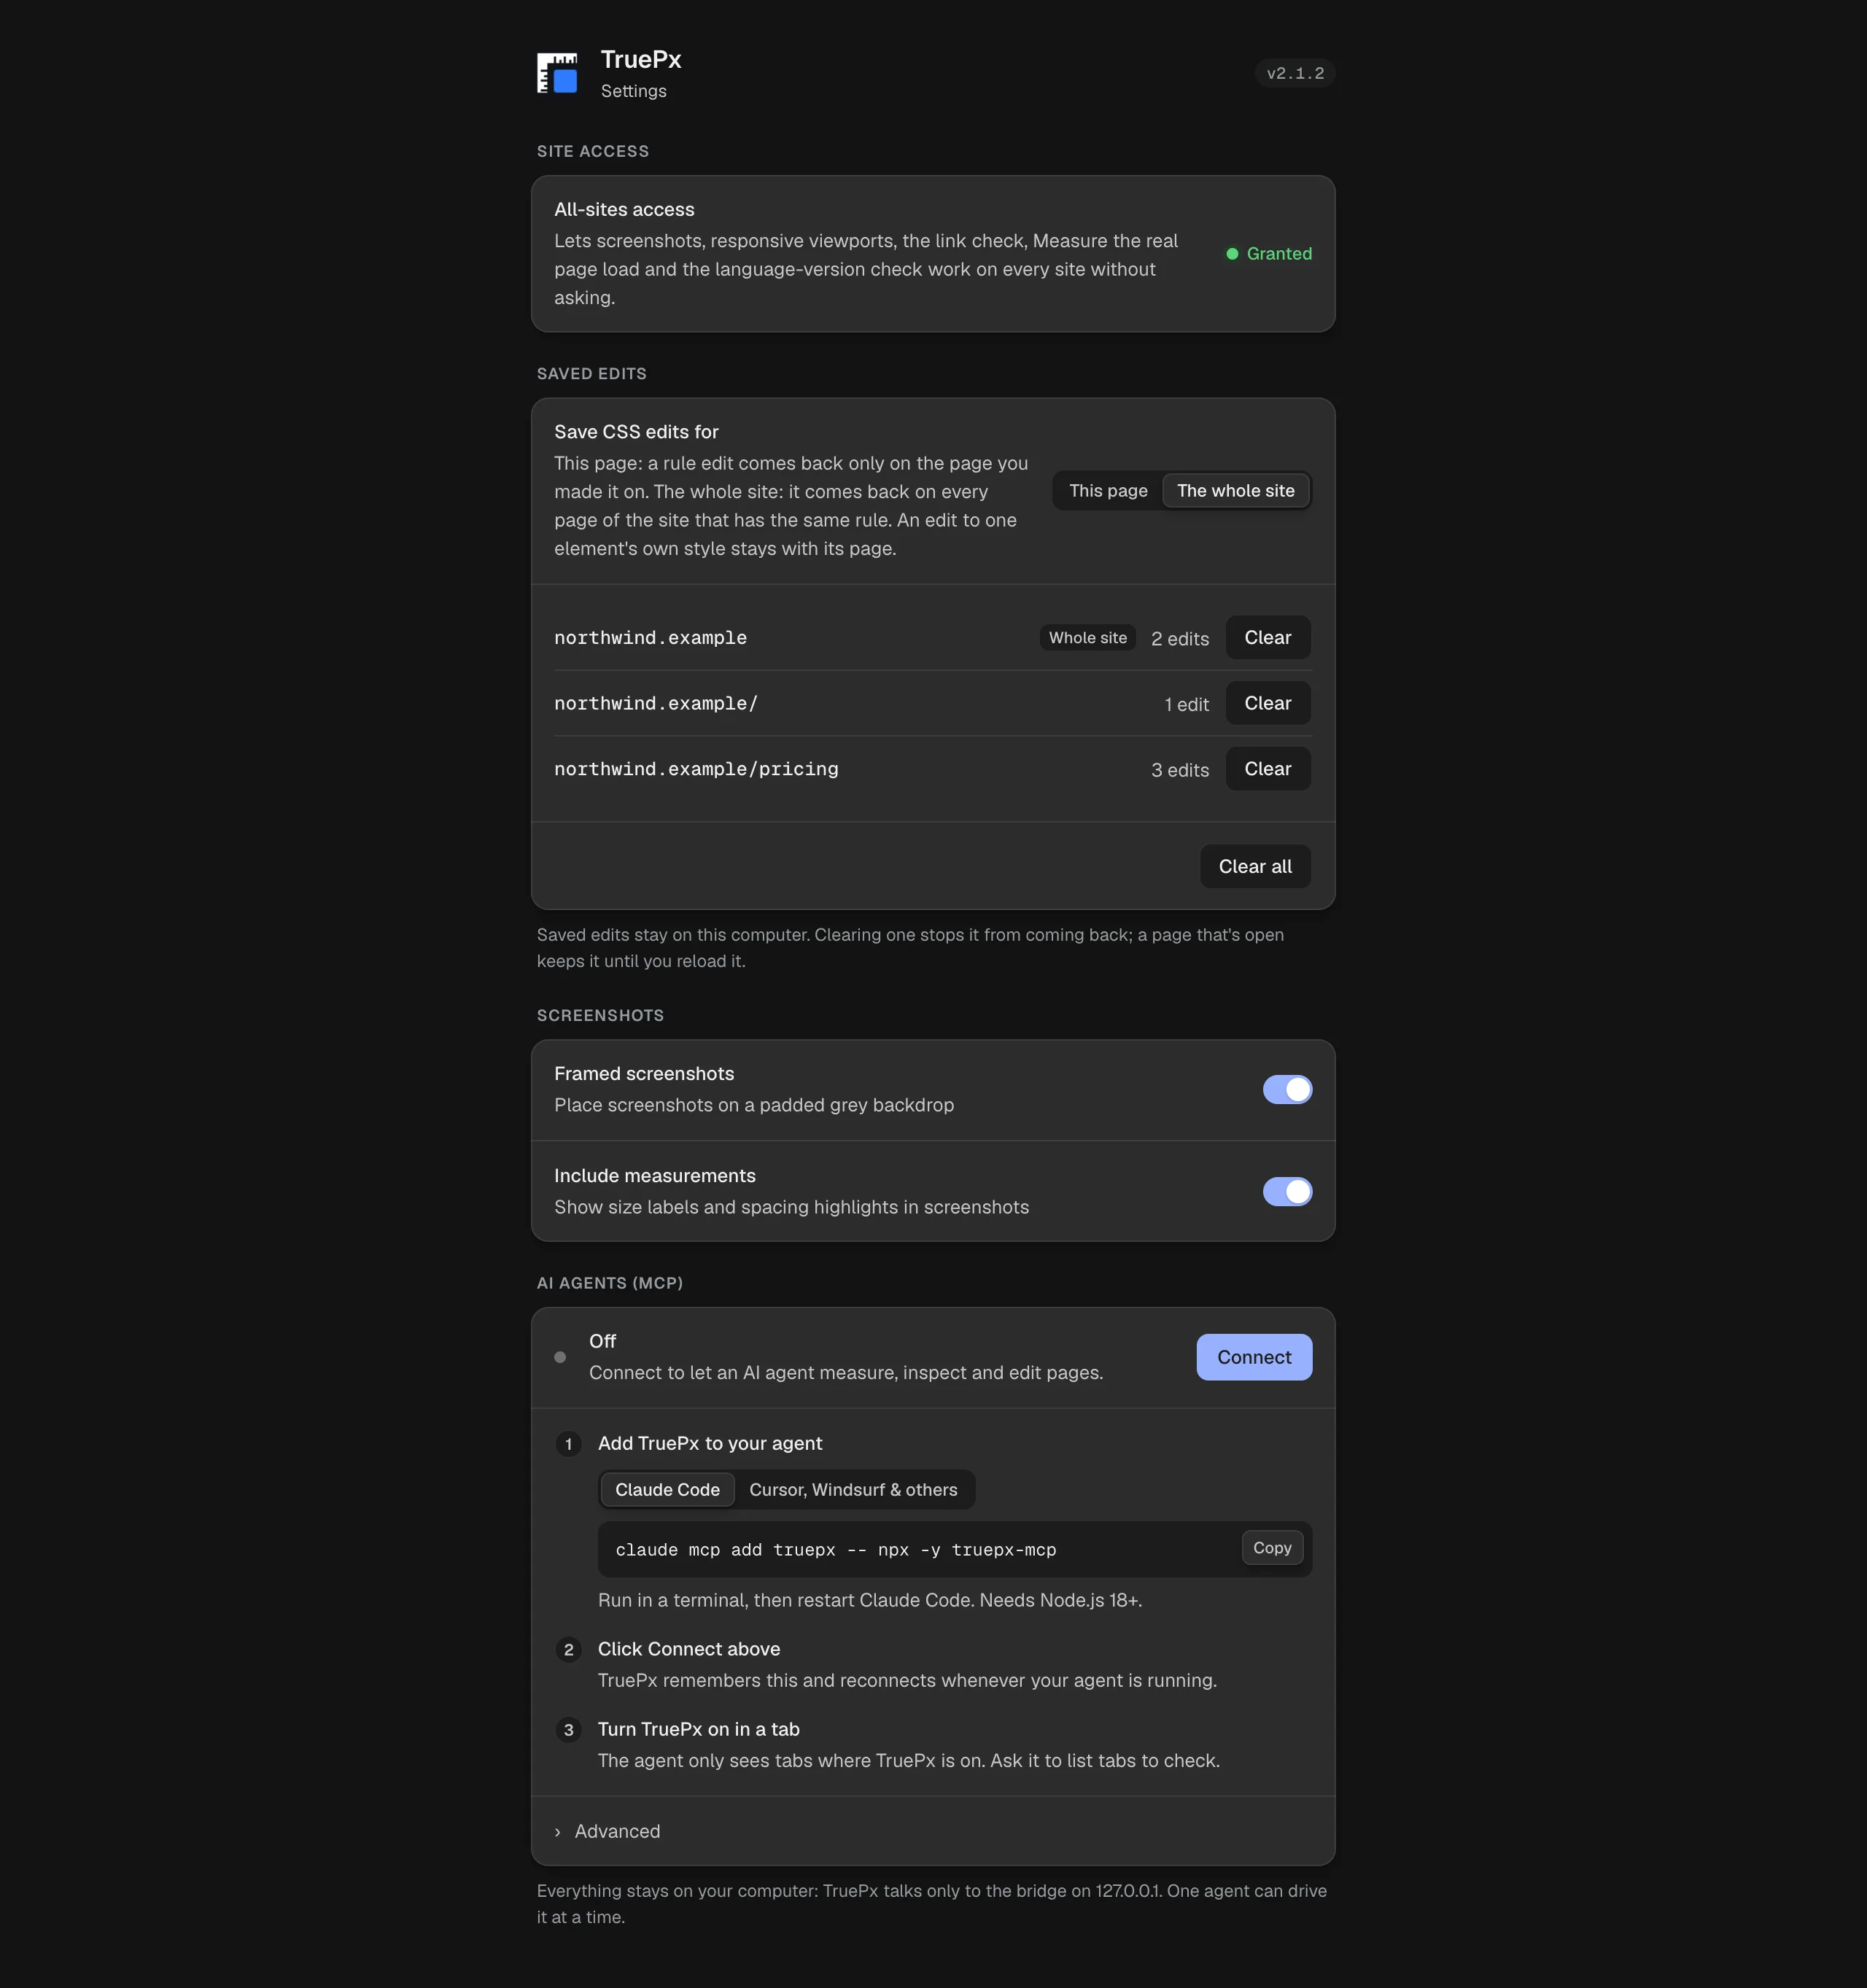Click the Add TruePx to your agent step
Image resolution: width=1867 pixels, height=1988 pixels.
coord(710,1444)
